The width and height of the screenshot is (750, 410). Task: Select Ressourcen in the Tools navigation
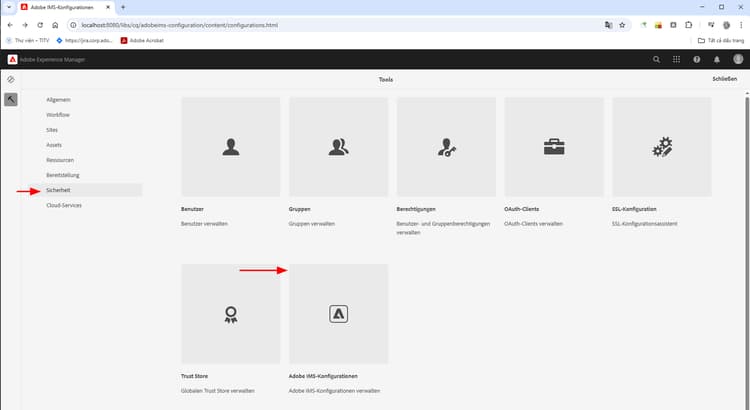click(60, 160)
